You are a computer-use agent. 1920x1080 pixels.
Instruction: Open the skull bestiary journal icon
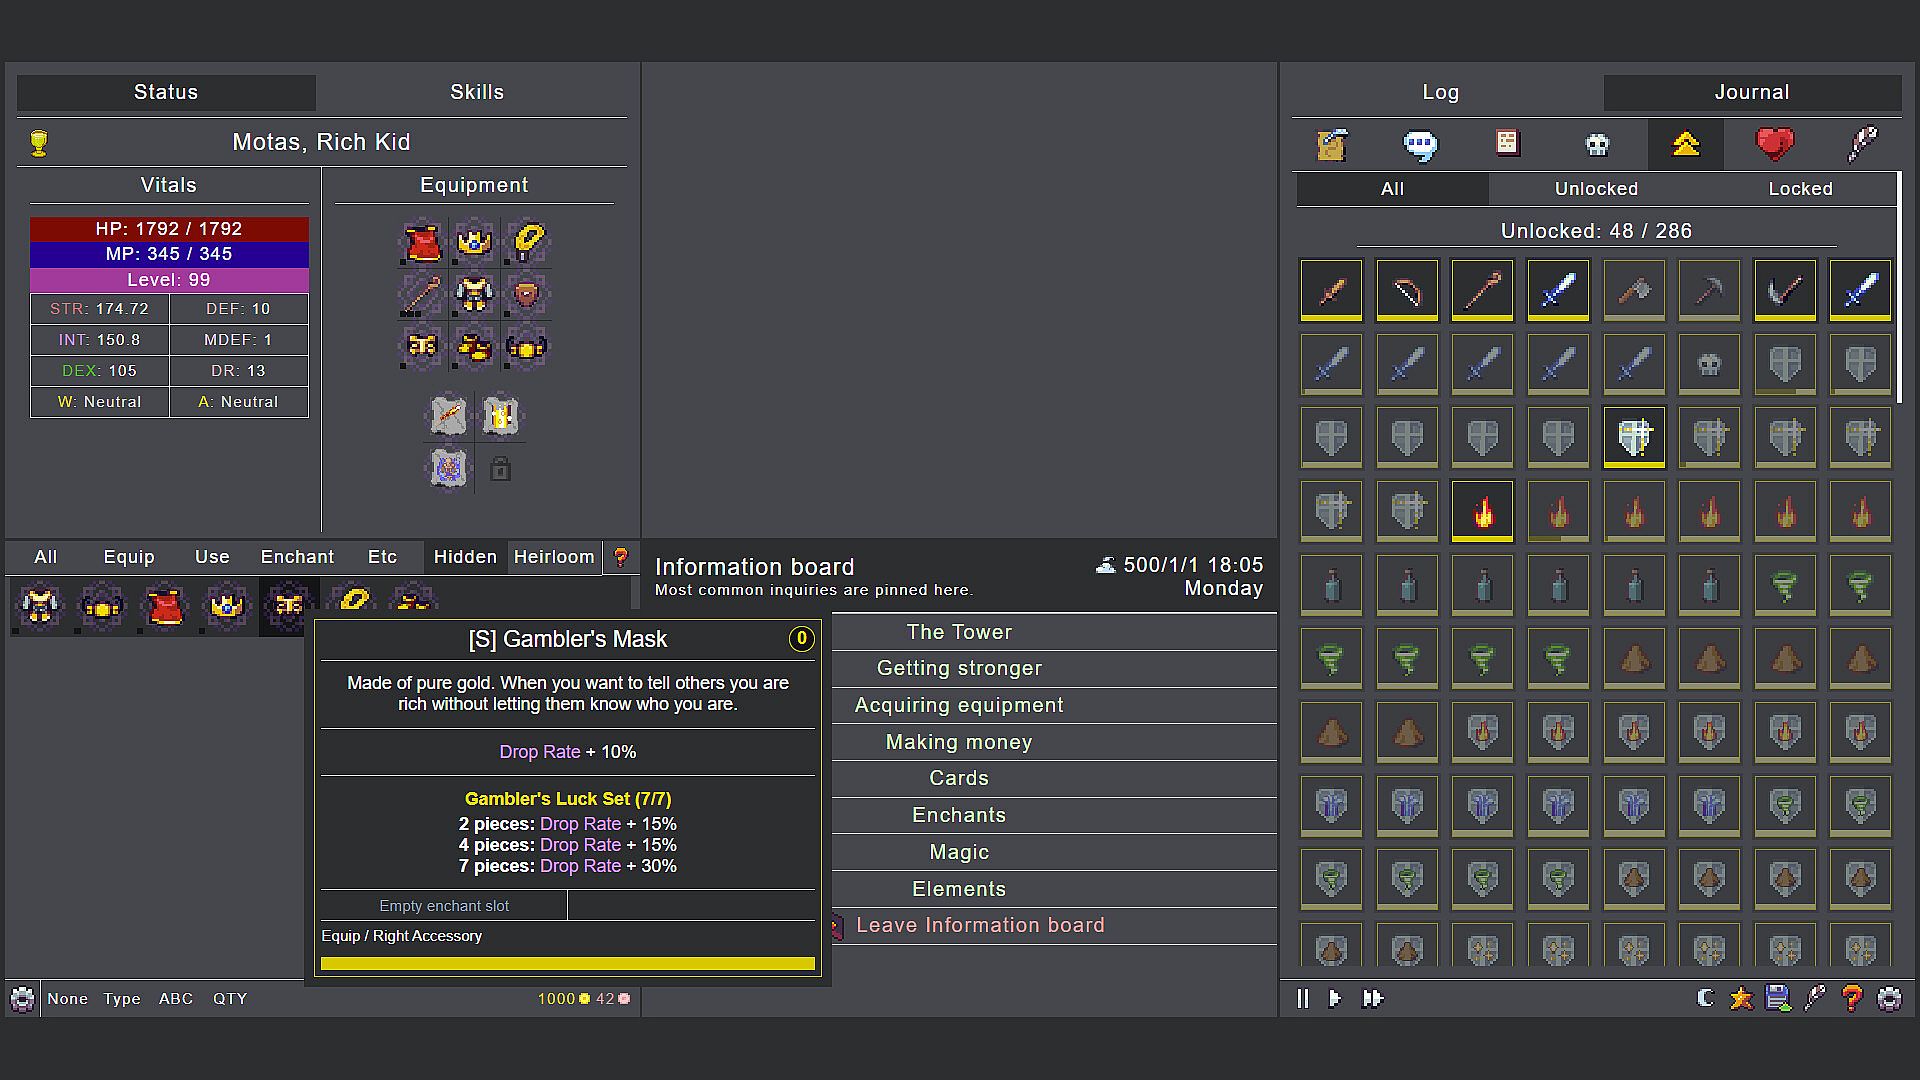point(1597,145)
